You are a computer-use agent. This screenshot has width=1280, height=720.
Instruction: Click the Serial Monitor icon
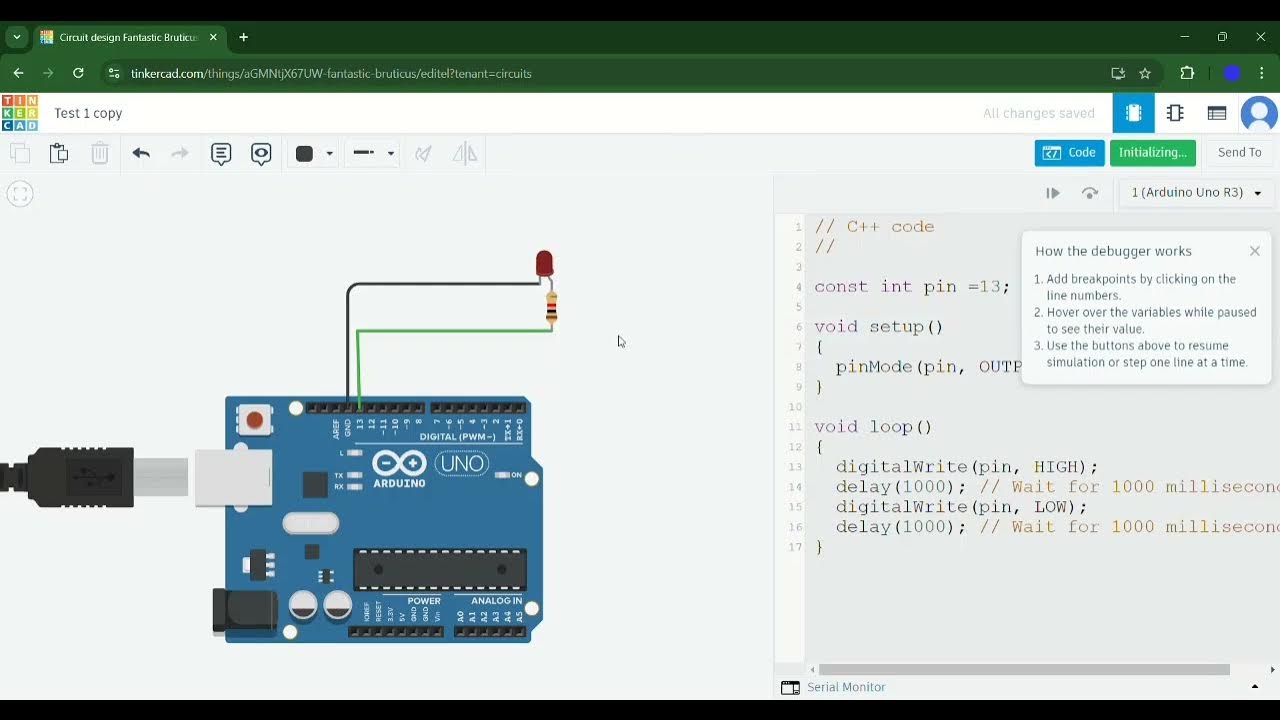(790, 687)
